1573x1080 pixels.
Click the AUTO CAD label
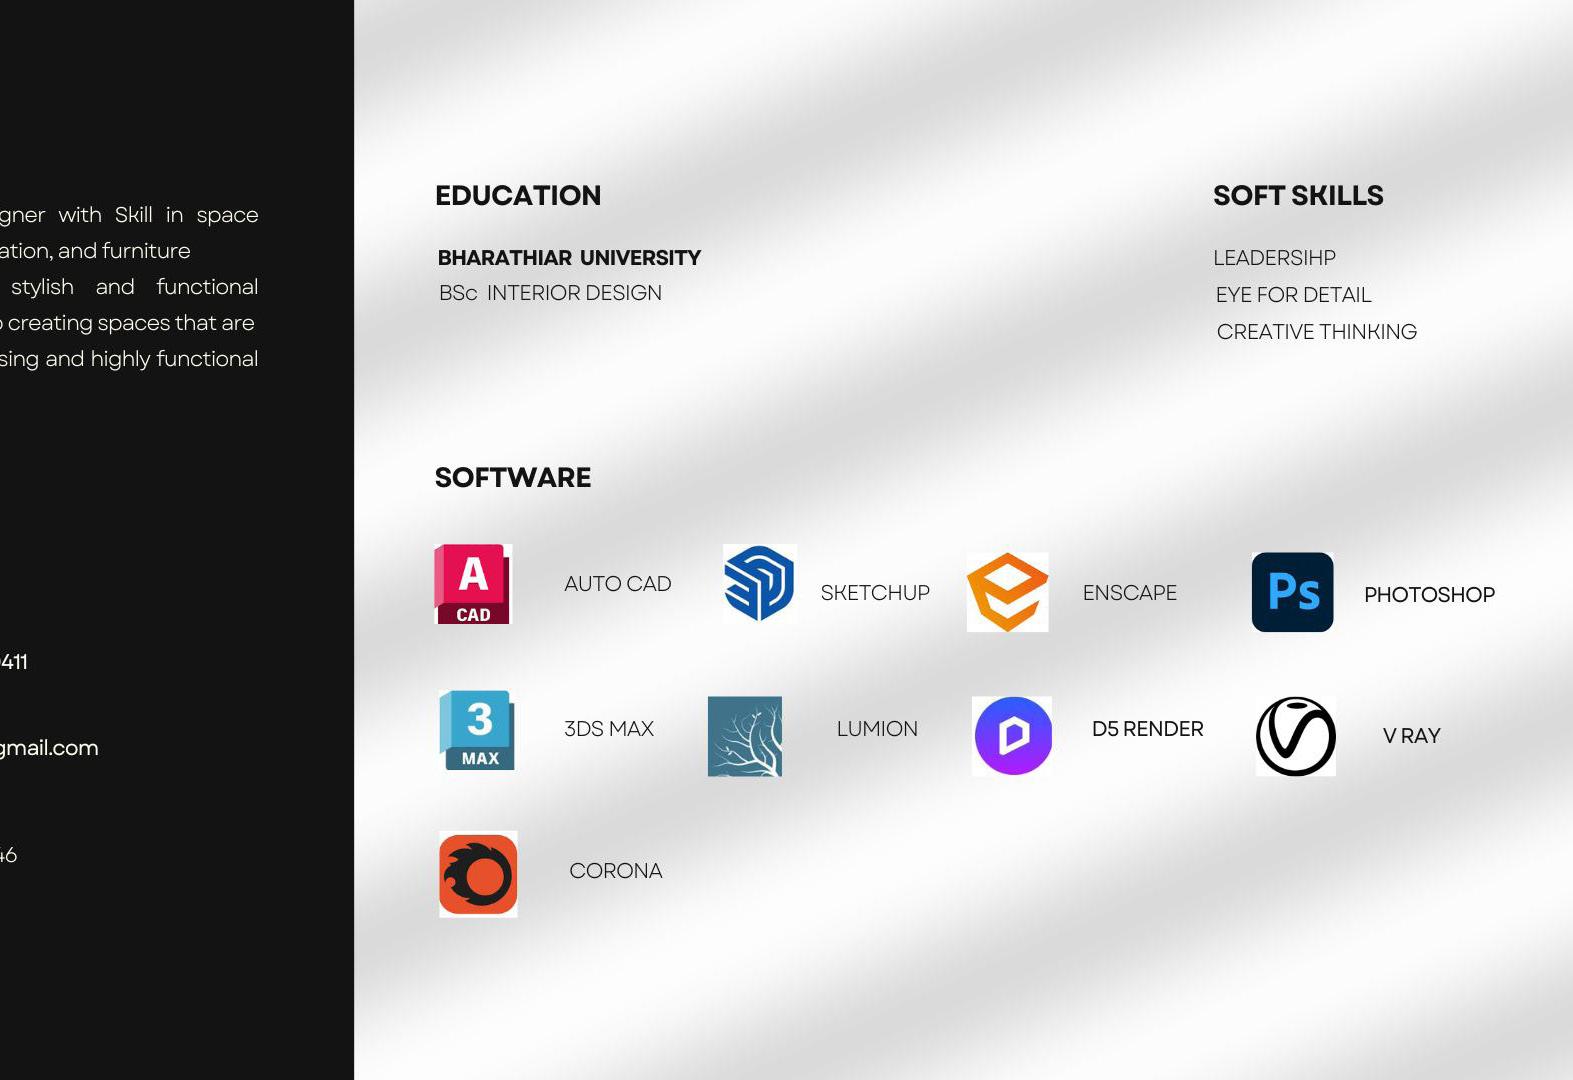pyautogui.click(x=617, y=584)
